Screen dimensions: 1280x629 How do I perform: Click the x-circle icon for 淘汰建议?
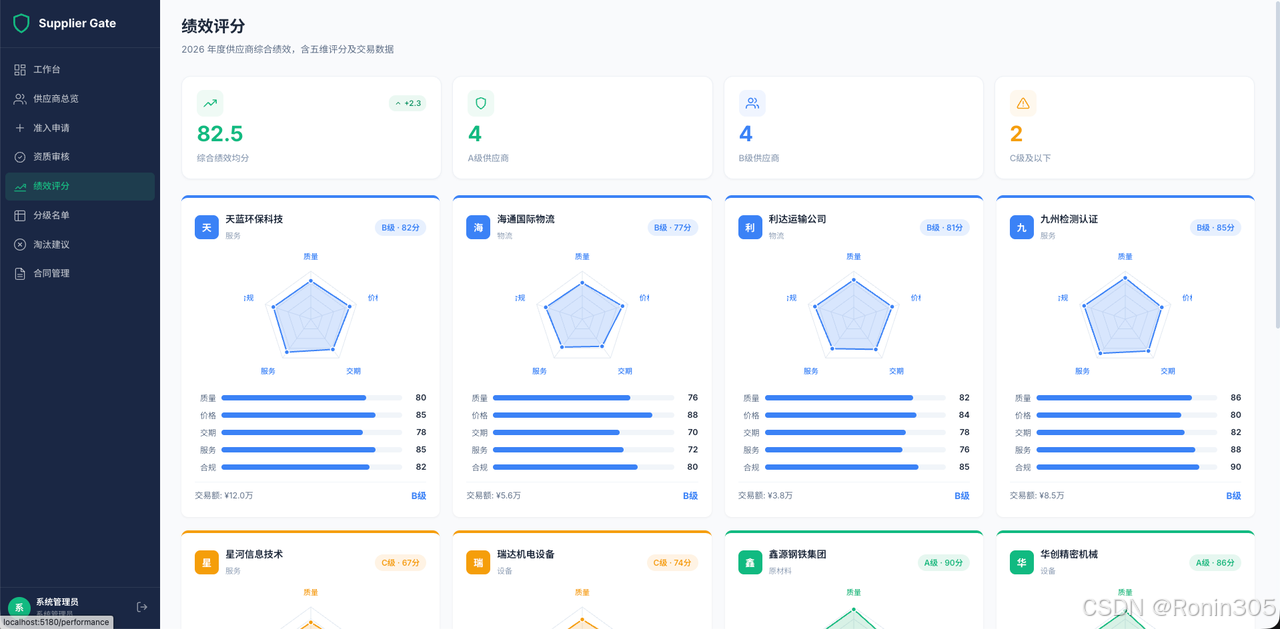(20, 244)
